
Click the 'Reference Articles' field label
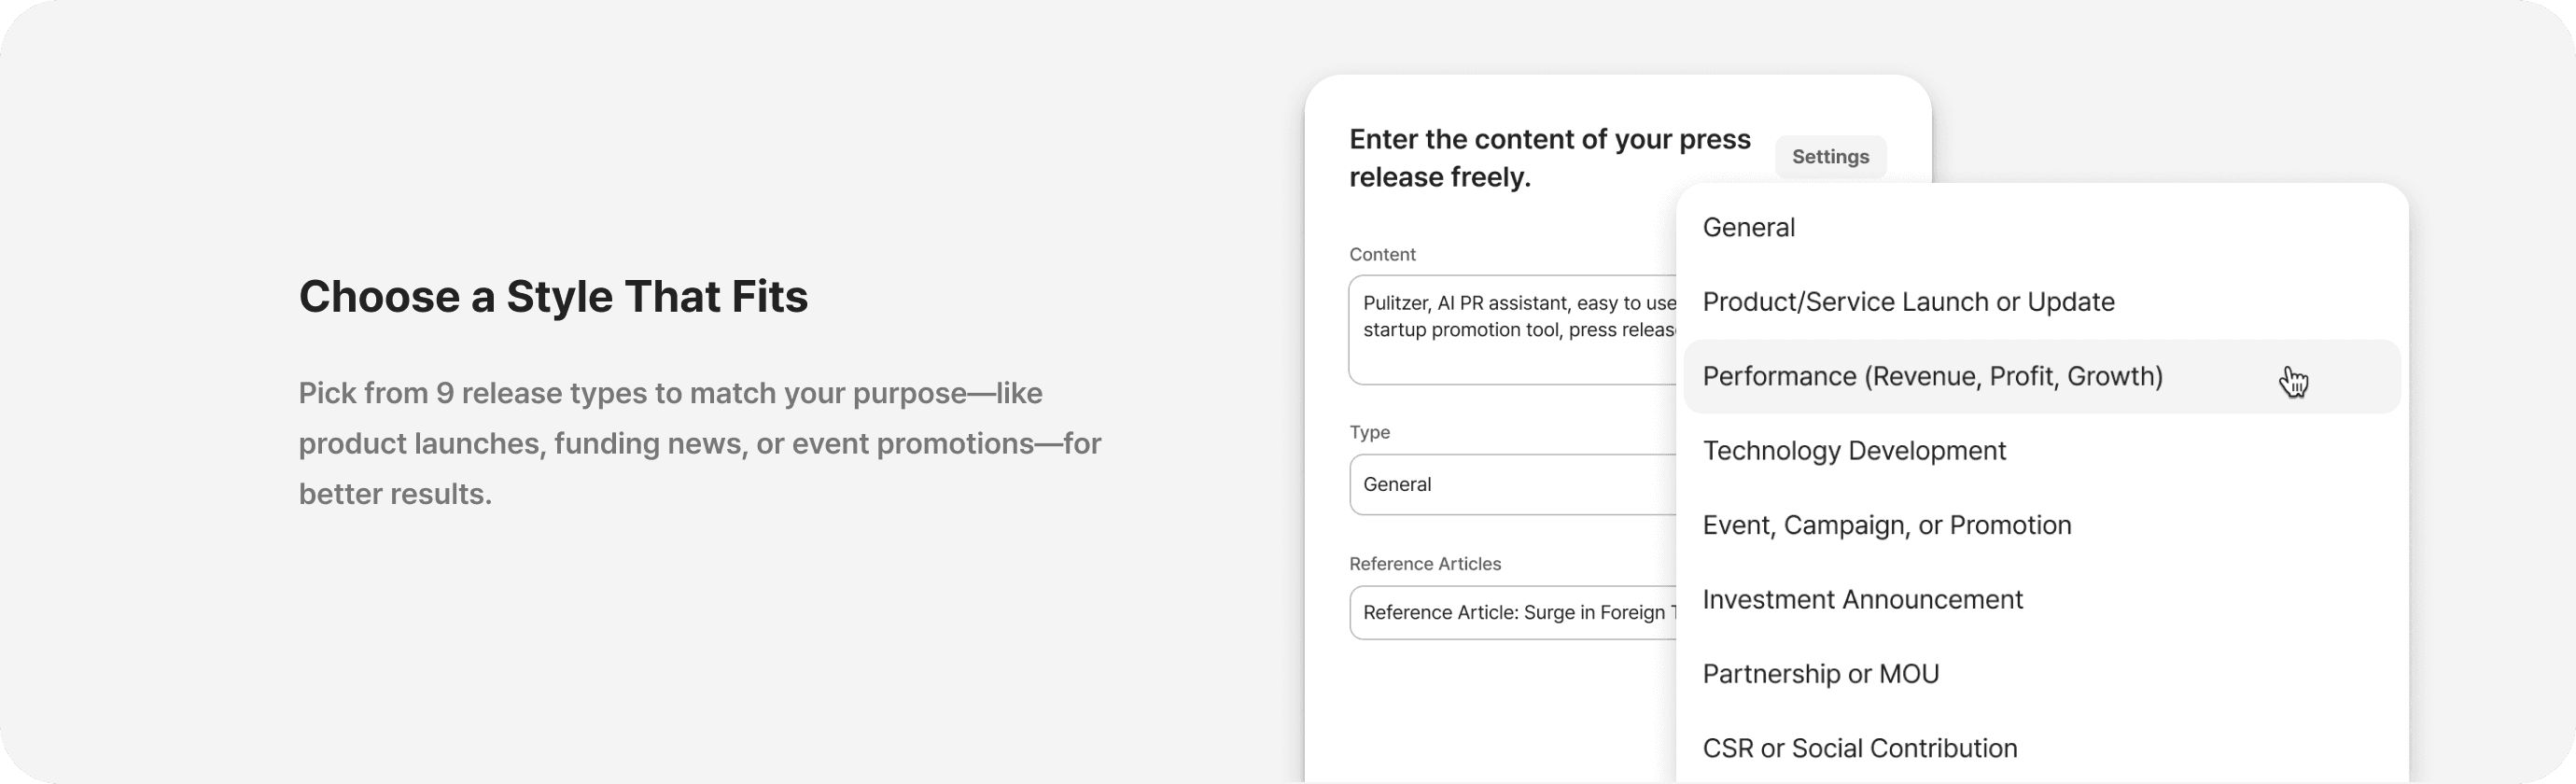pyautogui.click(x=1424, y=564)
